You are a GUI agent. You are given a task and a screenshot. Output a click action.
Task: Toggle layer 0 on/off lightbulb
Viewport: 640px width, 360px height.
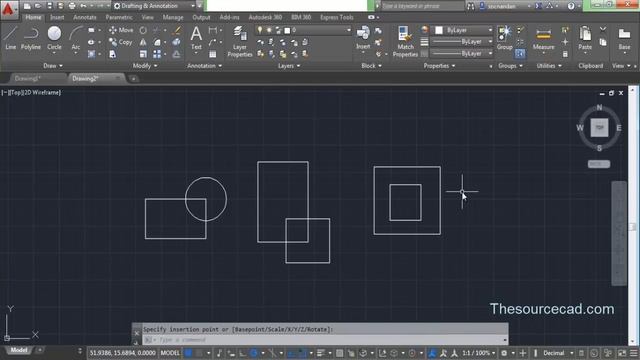[260, 30]
